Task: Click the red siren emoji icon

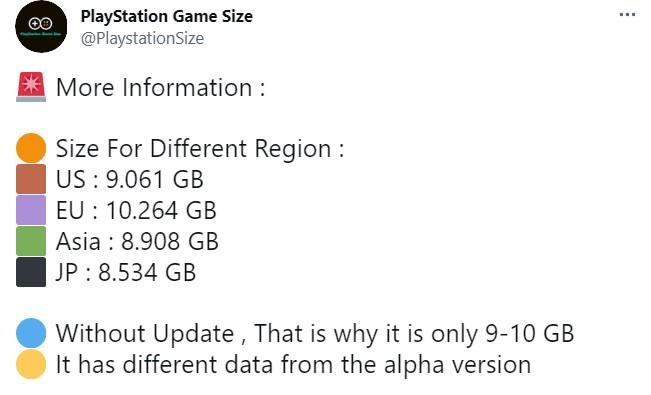Action: (x=31, y=87)
